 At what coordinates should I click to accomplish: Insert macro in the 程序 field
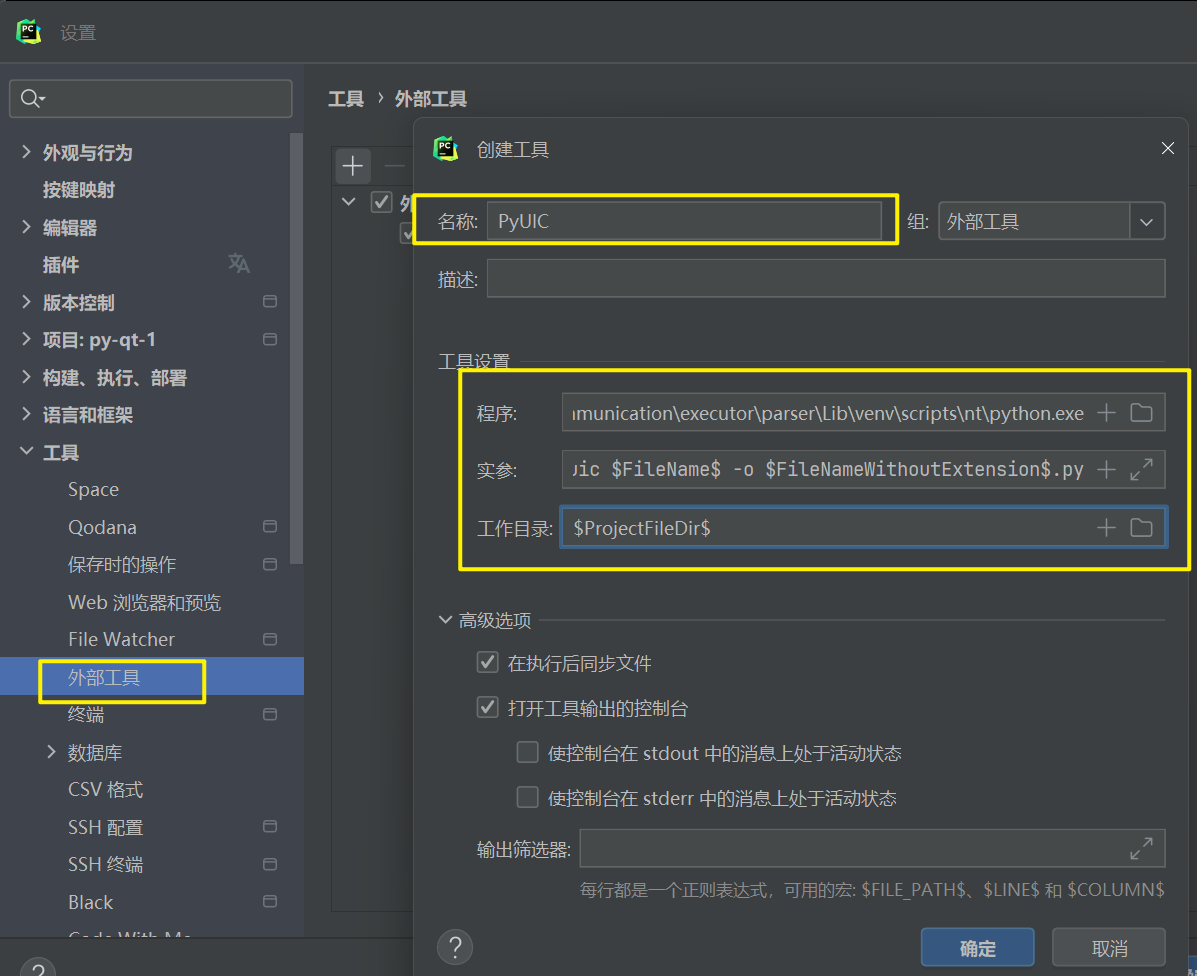tap(1106, 413)
